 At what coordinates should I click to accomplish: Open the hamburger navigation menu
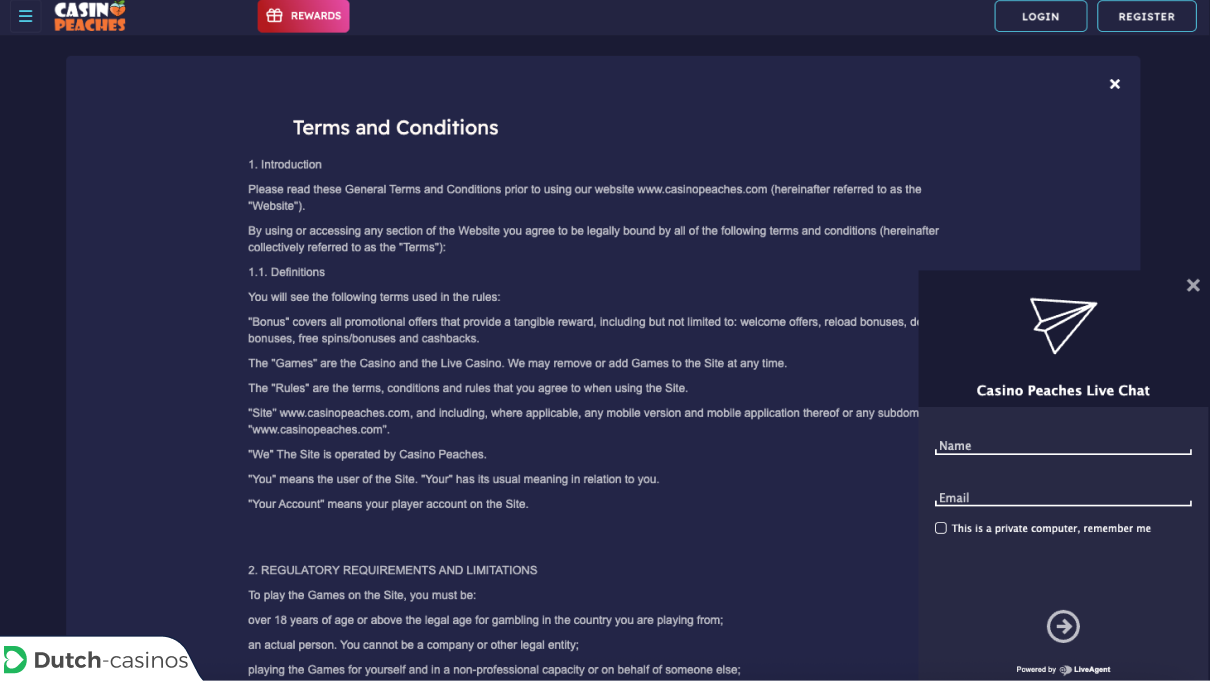click(x=26, y=16)
